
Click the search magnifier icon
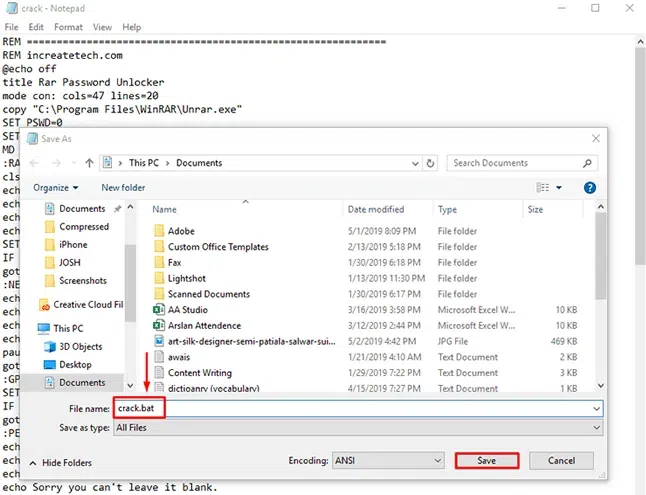tap(587, 163)
